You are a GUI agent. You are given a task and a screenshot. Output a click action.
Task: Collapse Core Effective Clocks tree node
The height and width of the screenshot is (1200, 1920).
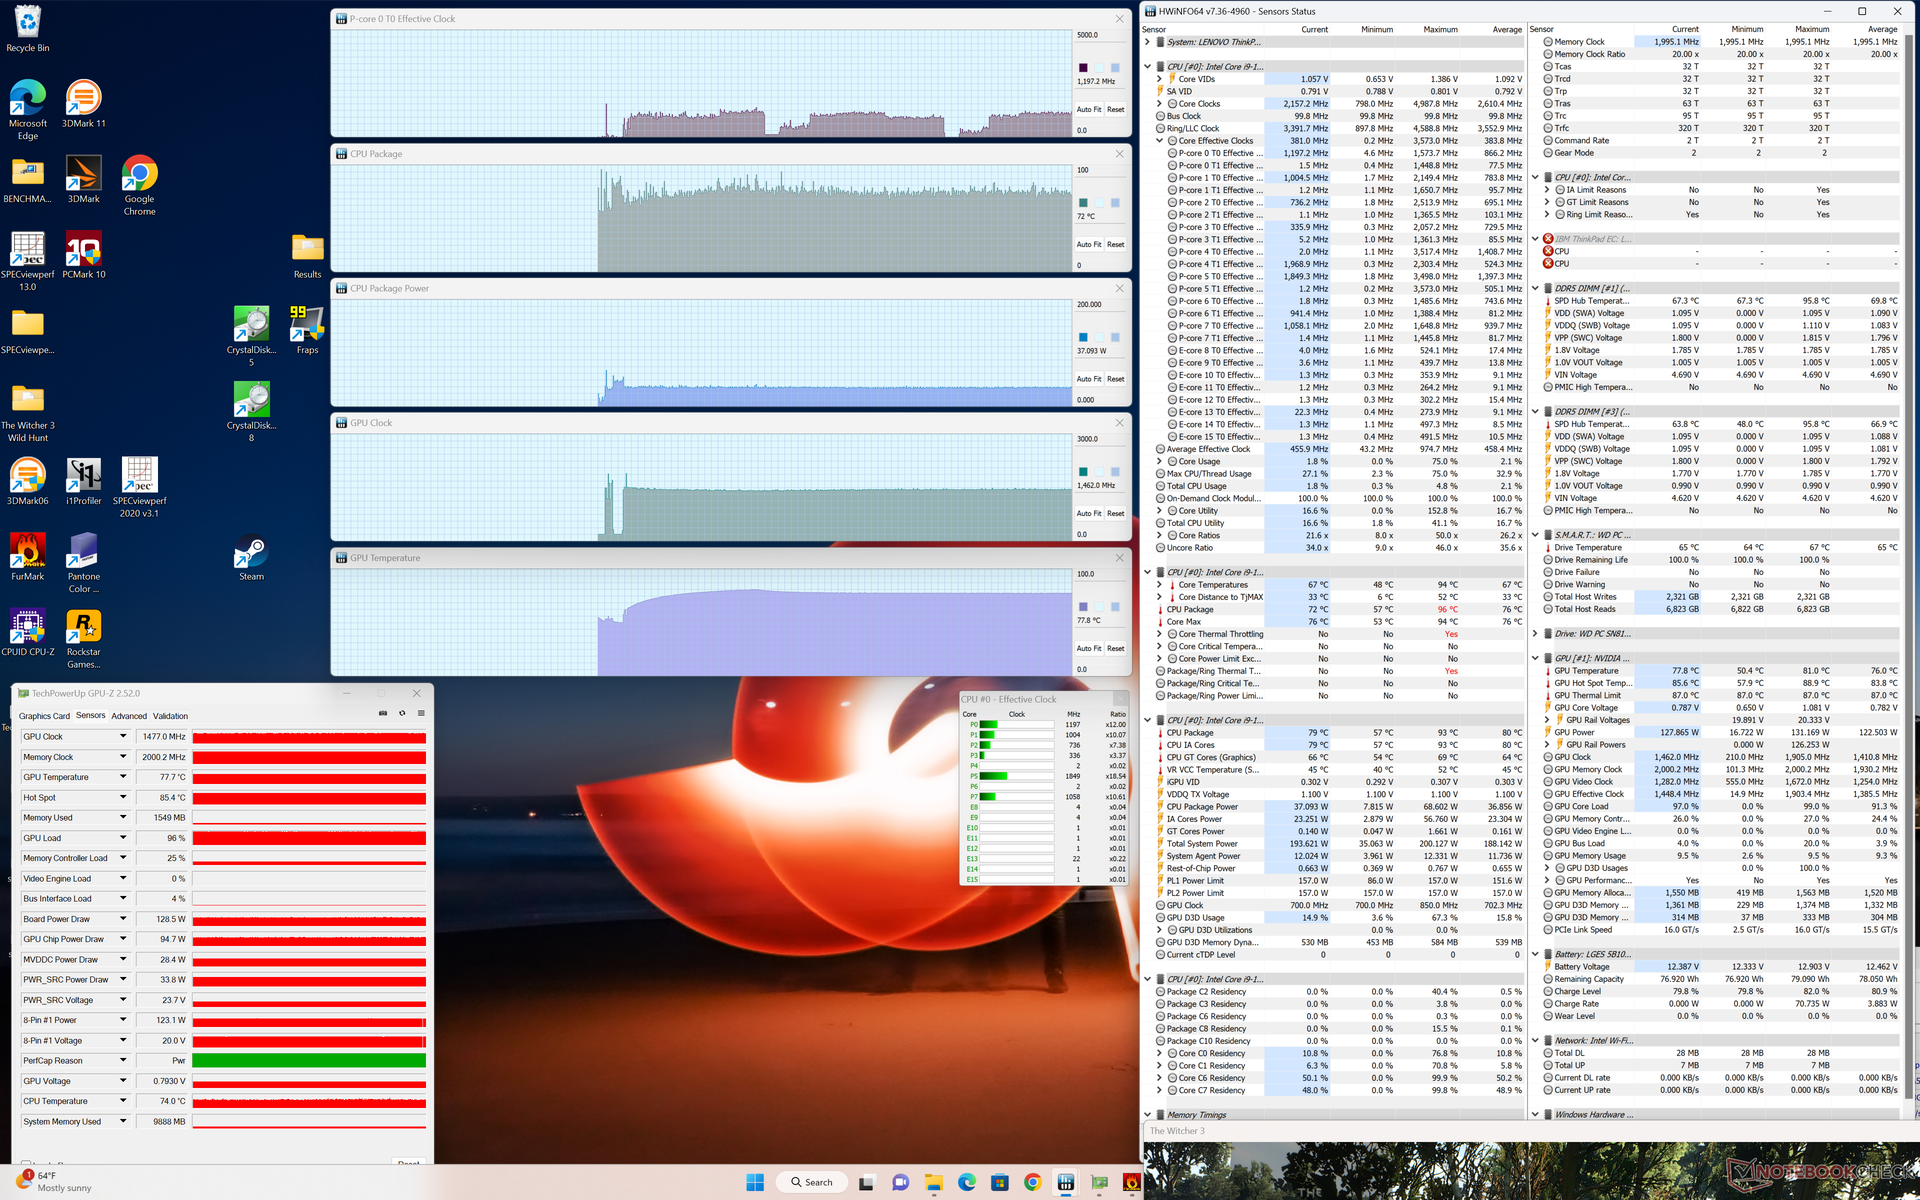pyautogui.click(x=1160, y=141)
